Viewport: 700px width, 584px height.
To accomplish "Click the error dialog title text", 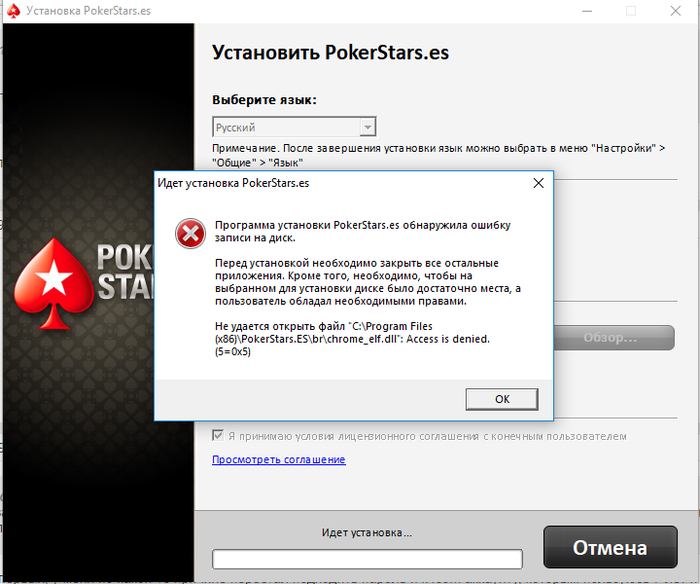I will [x=233, y=183].
